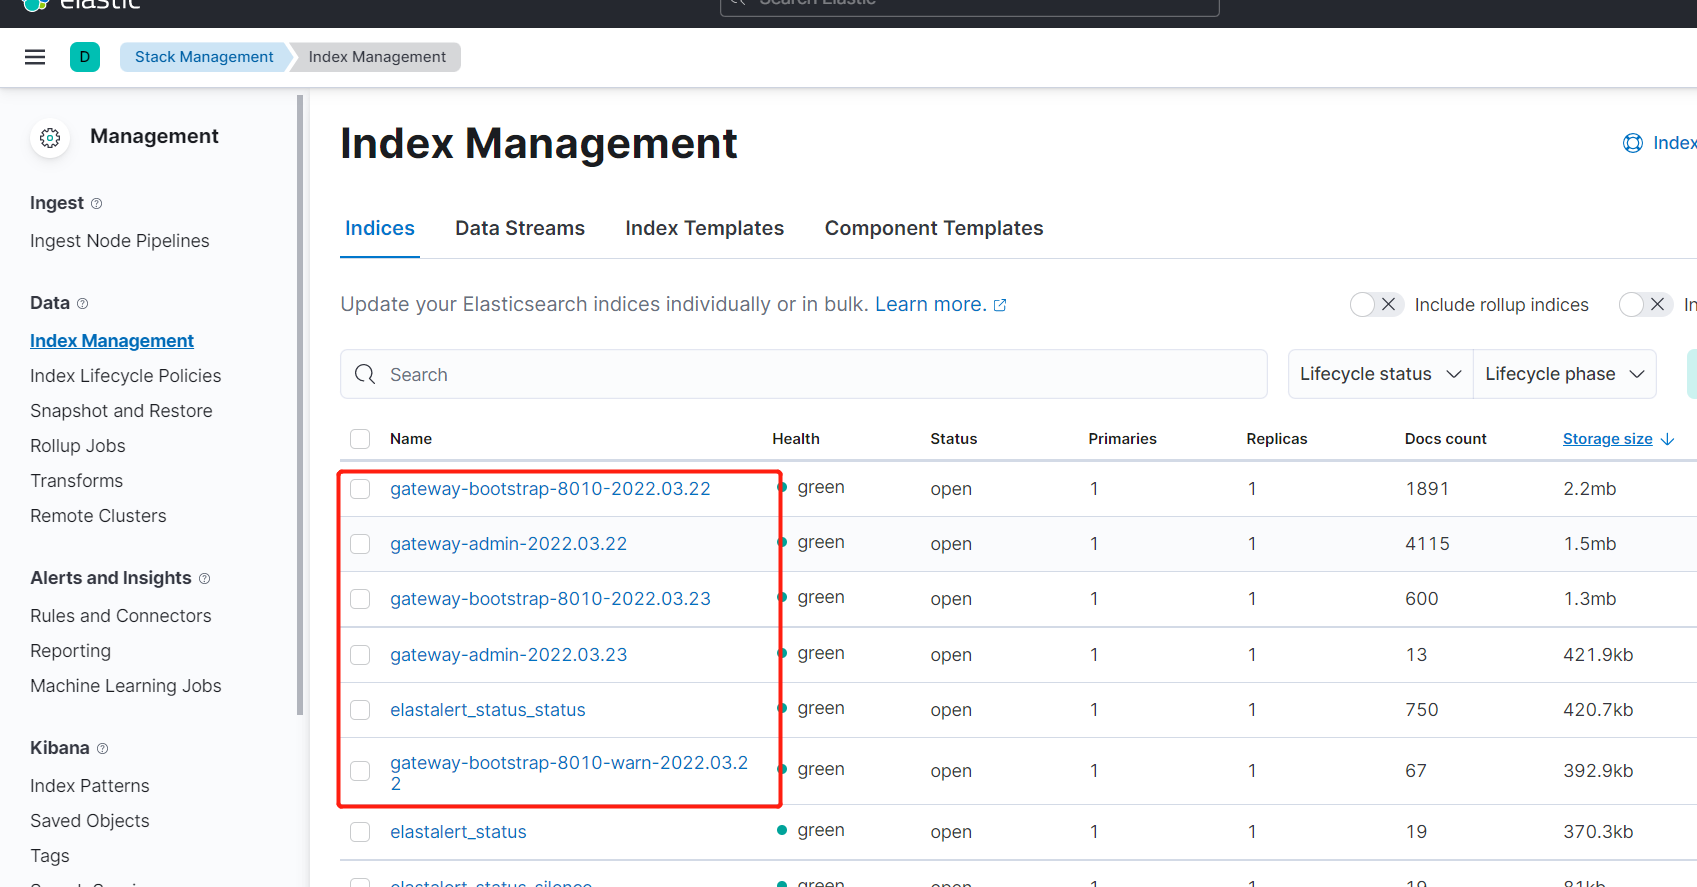Image resolution: width=1697 pixels, height=887 pixels.
Task: Check the gateway-bootstrap-8010-2022.03.23 row checkbox
Action: [360, 599]
